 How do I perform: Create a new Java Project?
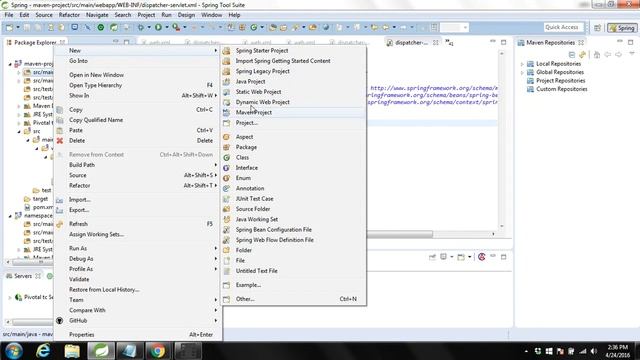pos(293,82)
